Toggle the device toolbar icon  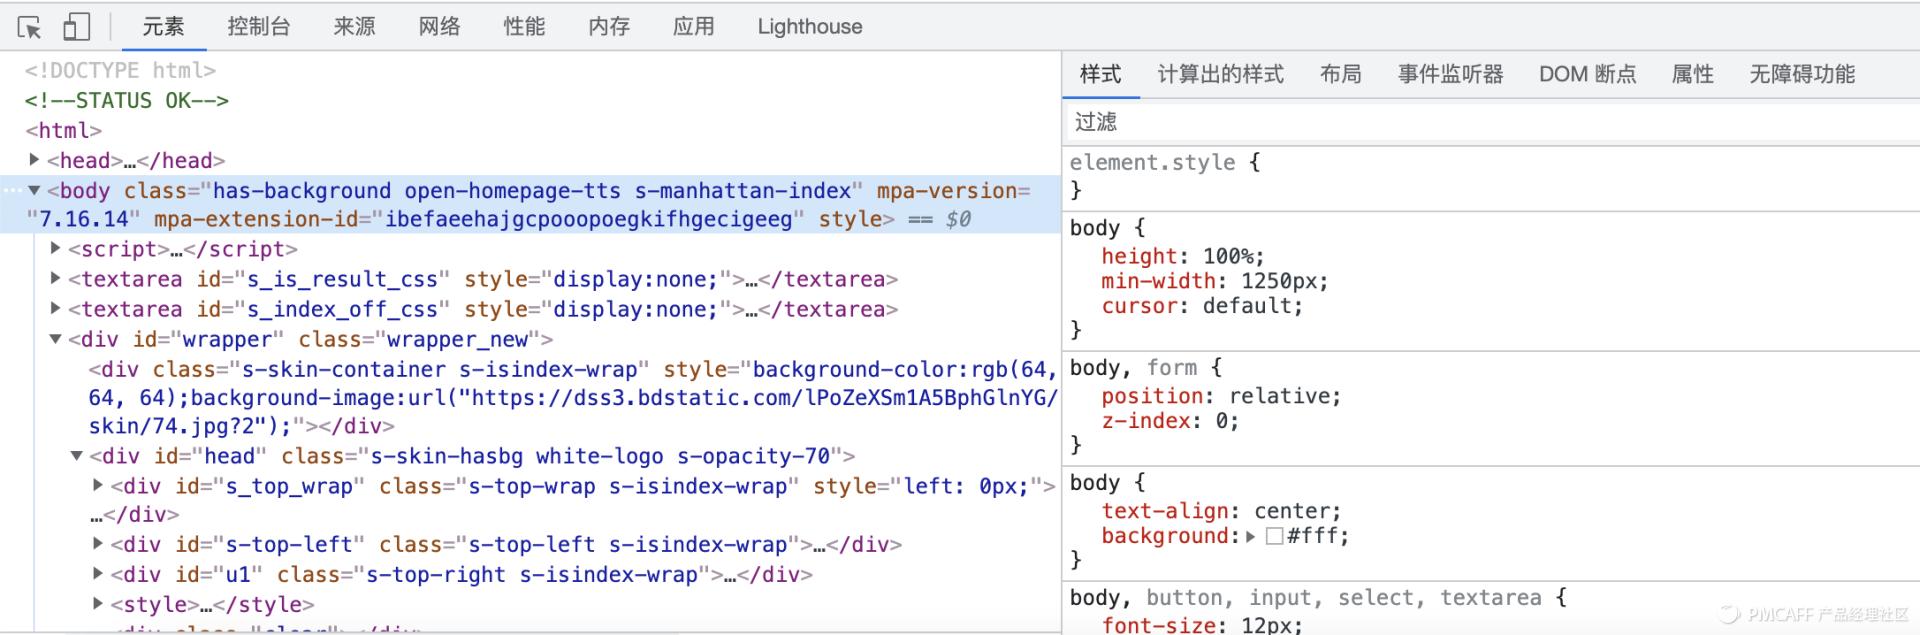(x=76, y=27)
